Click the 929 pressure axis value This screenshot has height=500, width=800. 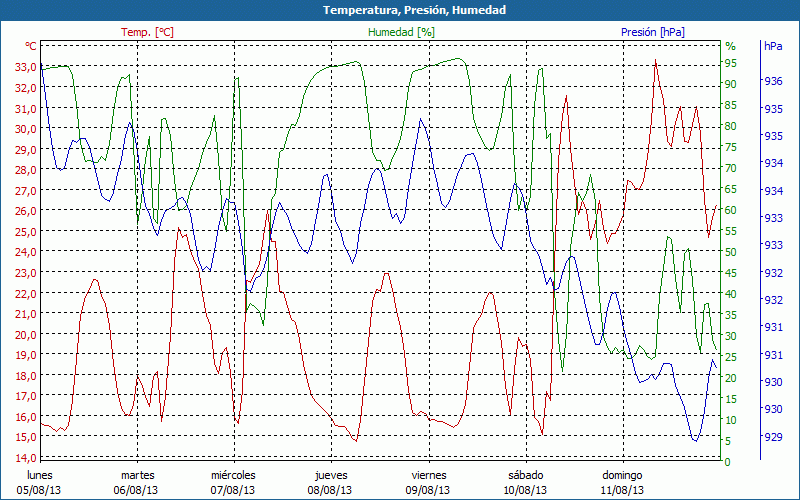tap(773, 437)
